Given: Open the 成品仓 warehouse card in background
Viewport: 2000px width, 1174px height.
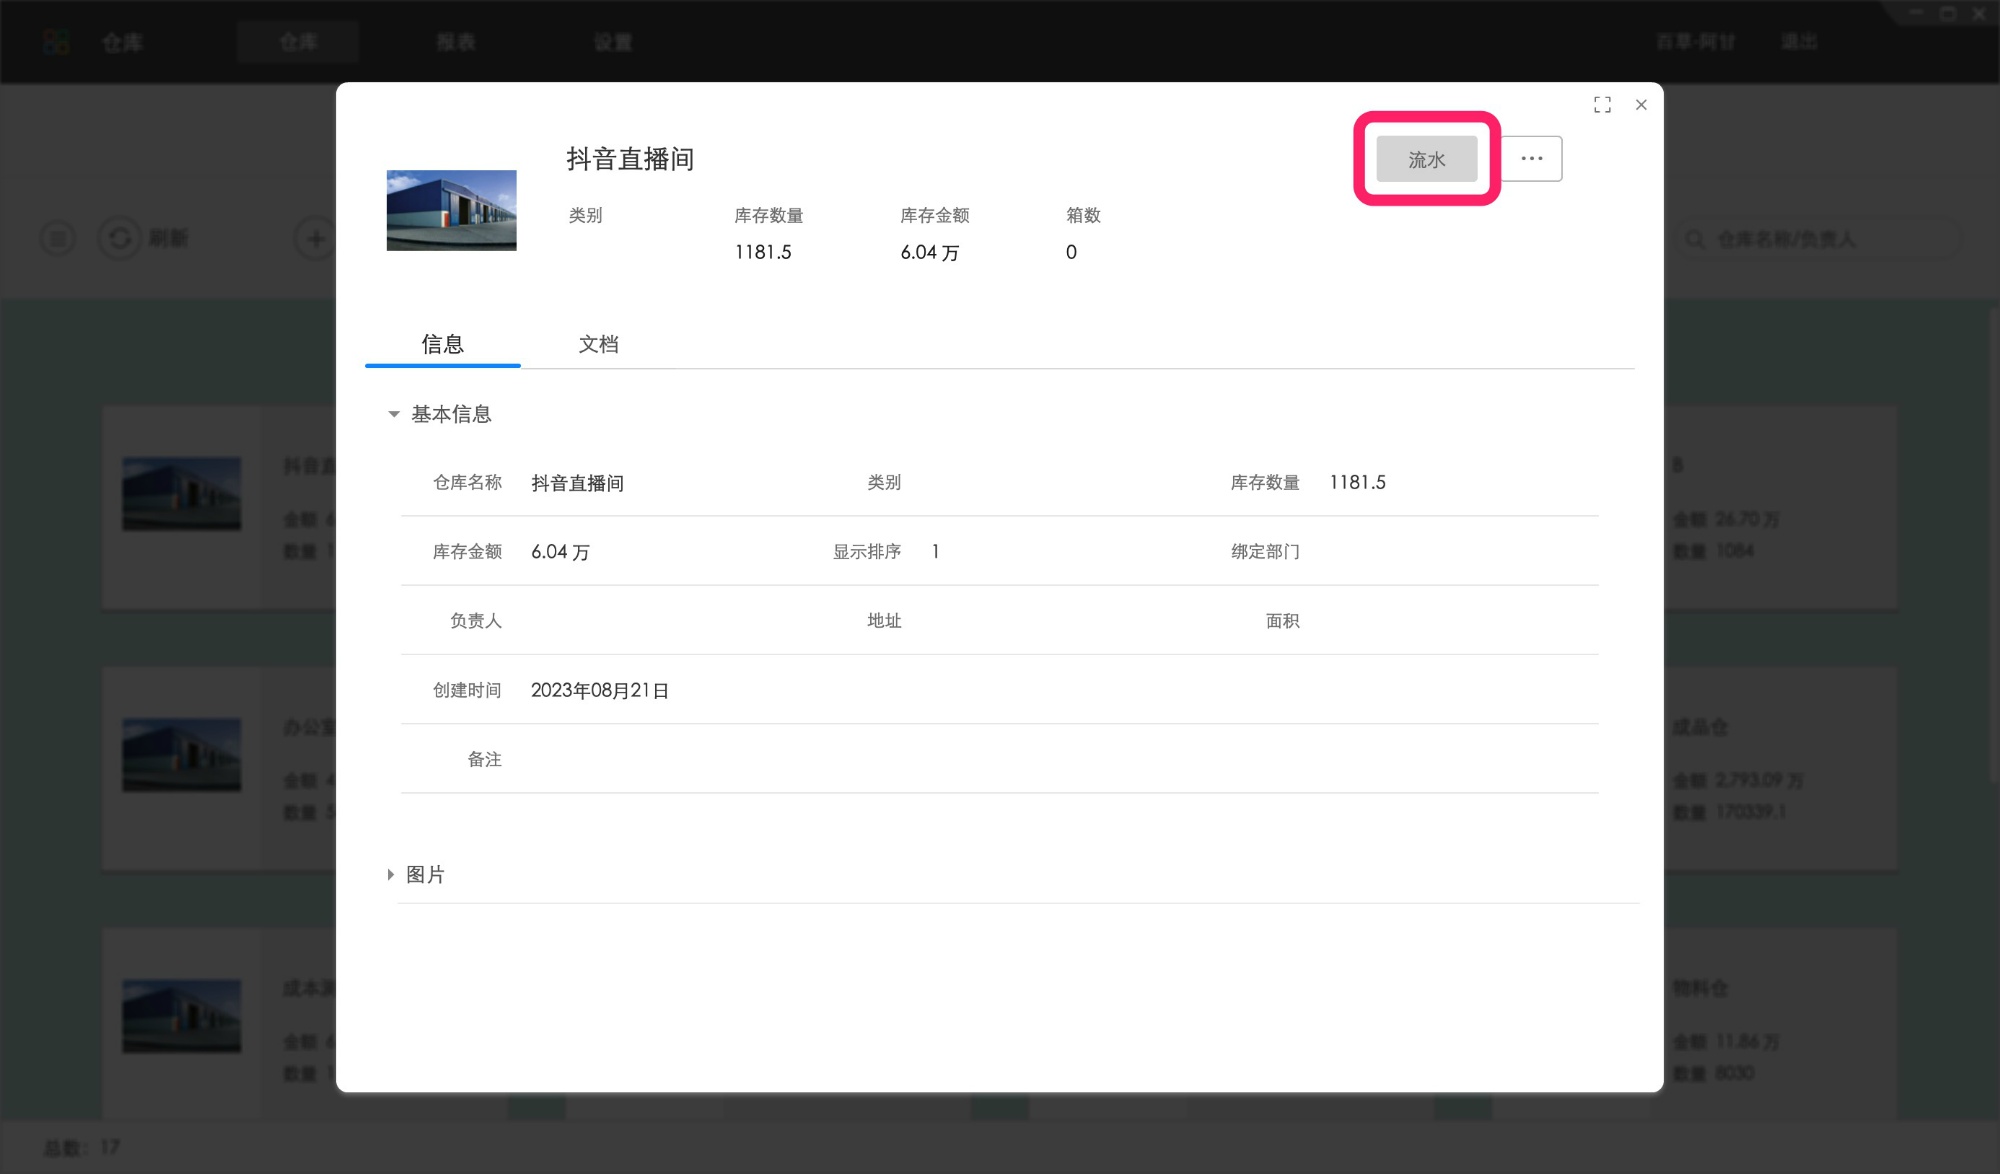Looking at the screenshot, I should [x=1781, y=768].
